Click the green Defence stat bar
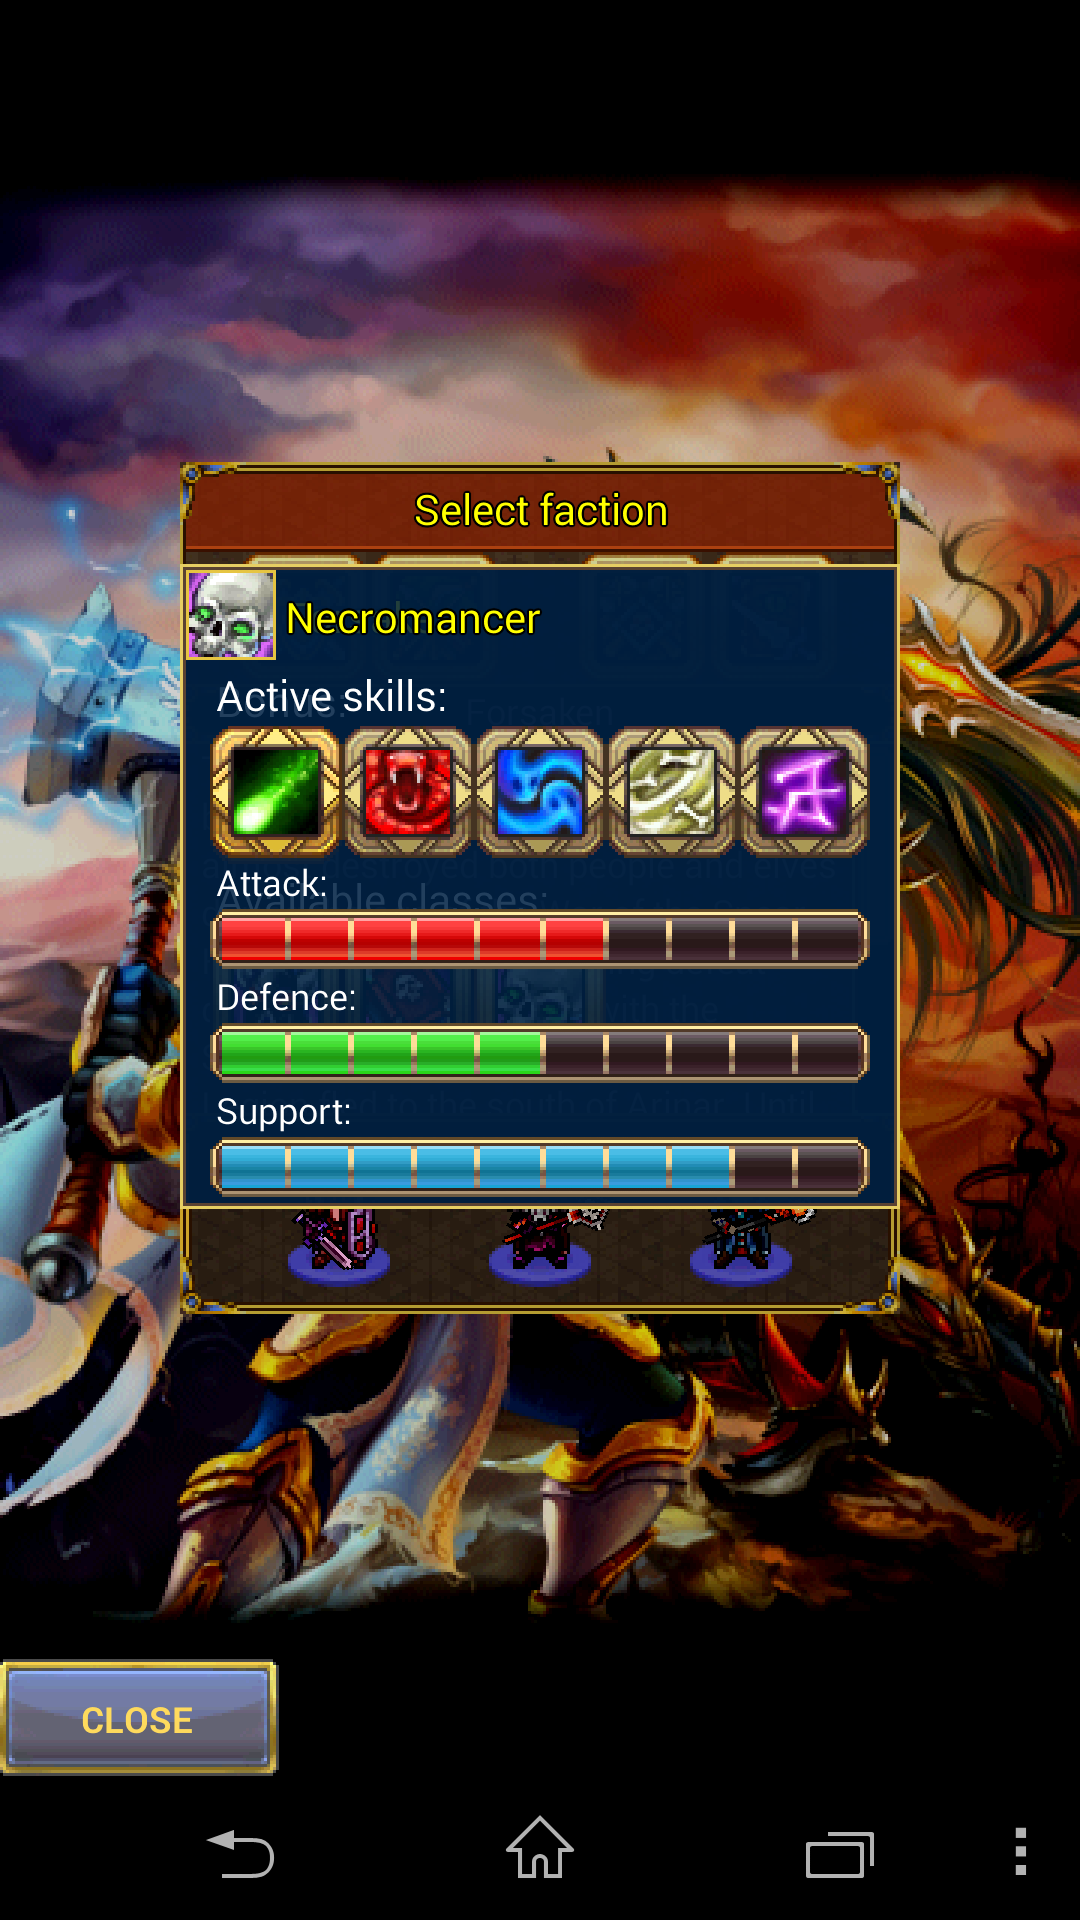Viewport: 1080px width, 1920px height. point(540,1053)
